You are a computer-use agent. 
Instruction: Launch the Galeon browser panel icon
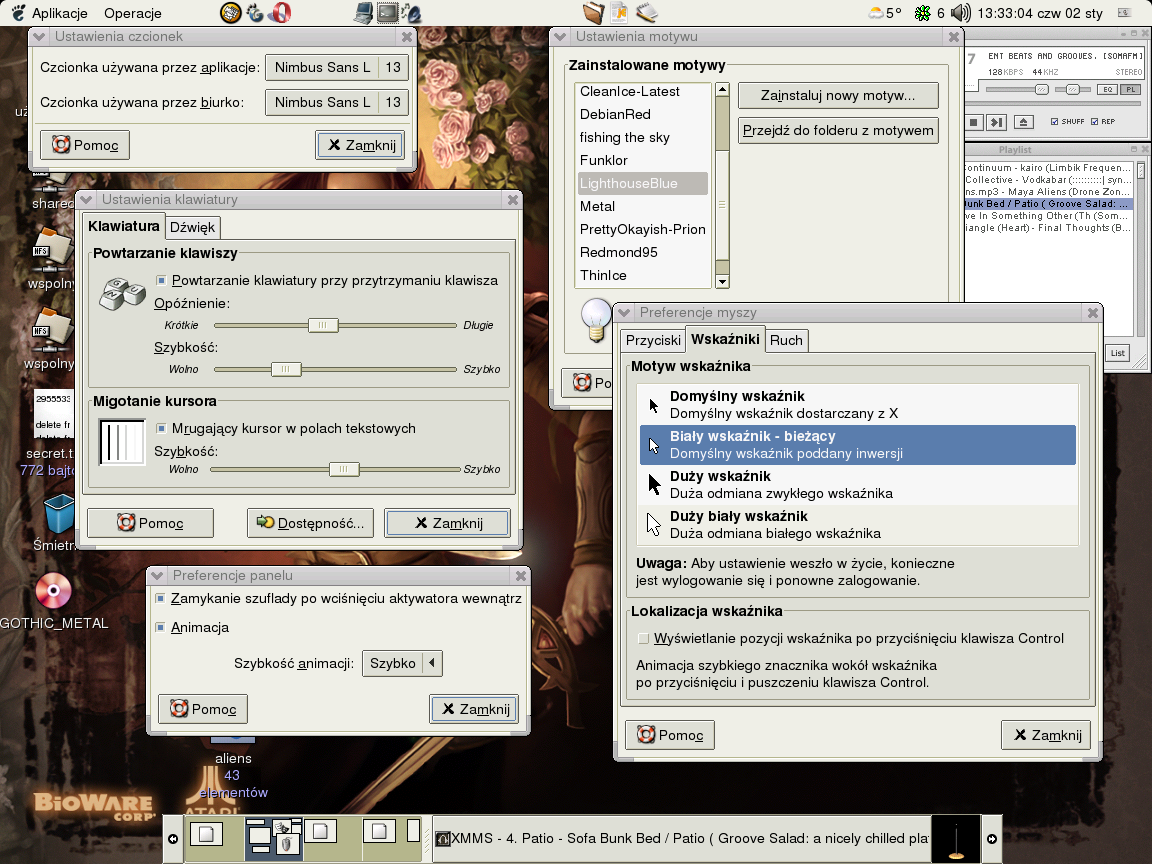254,12
